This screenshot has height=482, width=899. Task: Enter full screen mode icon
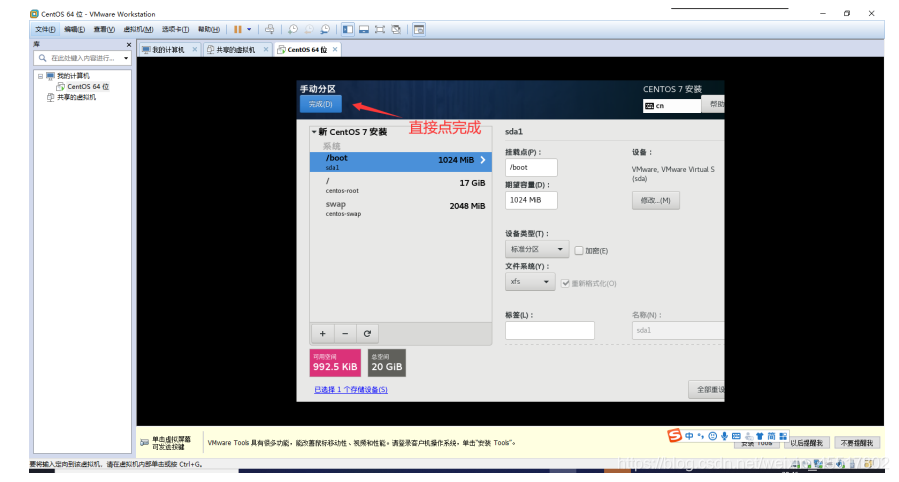380,29
